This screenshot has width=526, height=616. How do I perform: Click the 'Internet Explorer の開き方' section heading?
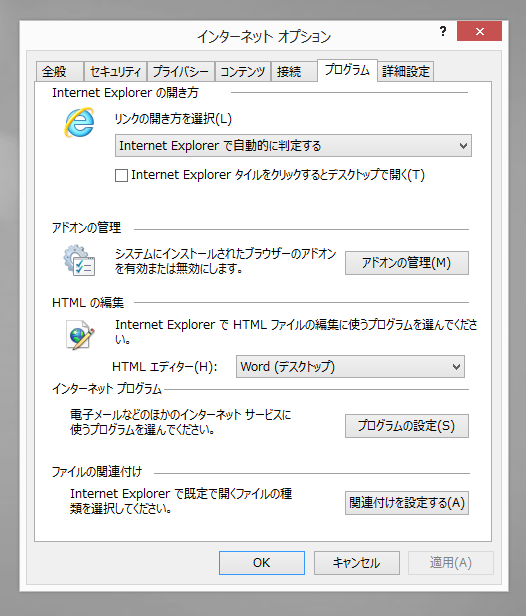(x=125, y=93)
